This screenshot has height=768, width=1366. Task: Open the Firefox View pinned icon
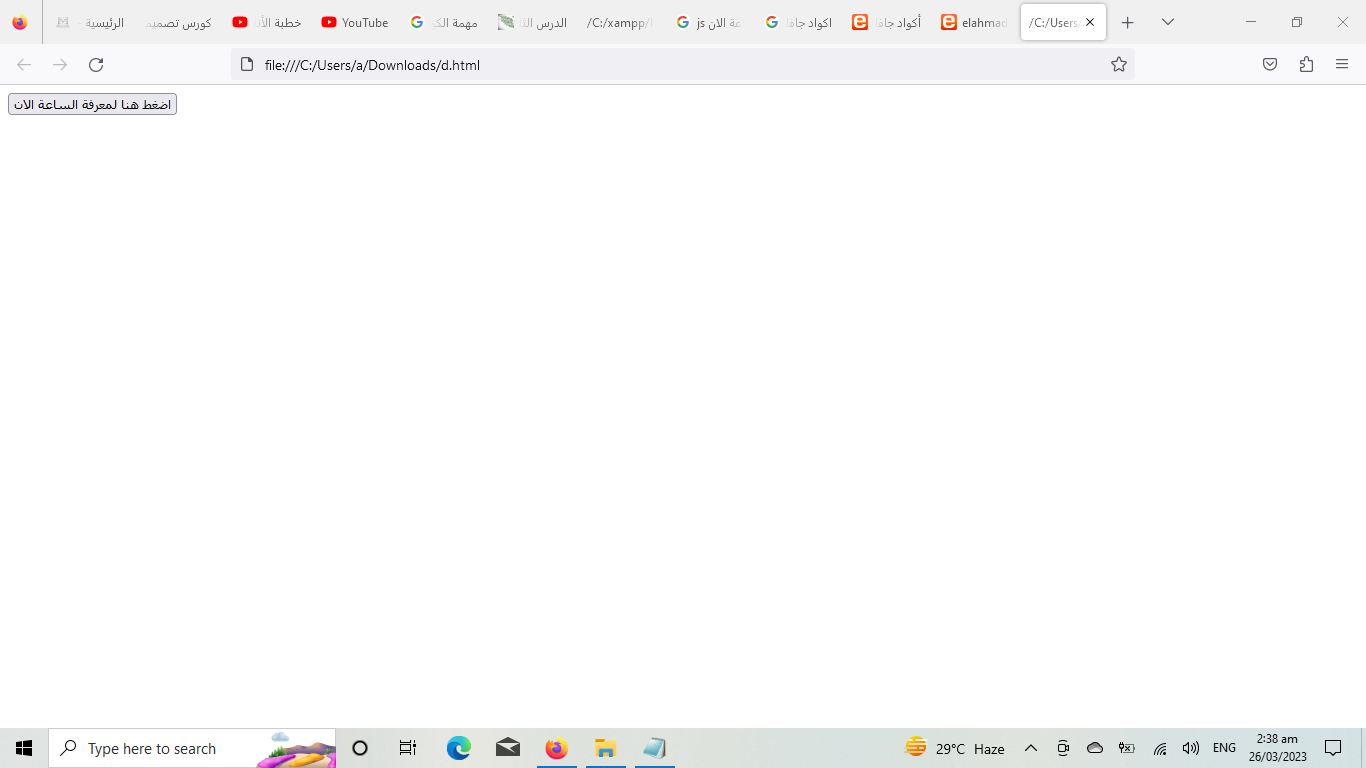[x=20, y=22]
